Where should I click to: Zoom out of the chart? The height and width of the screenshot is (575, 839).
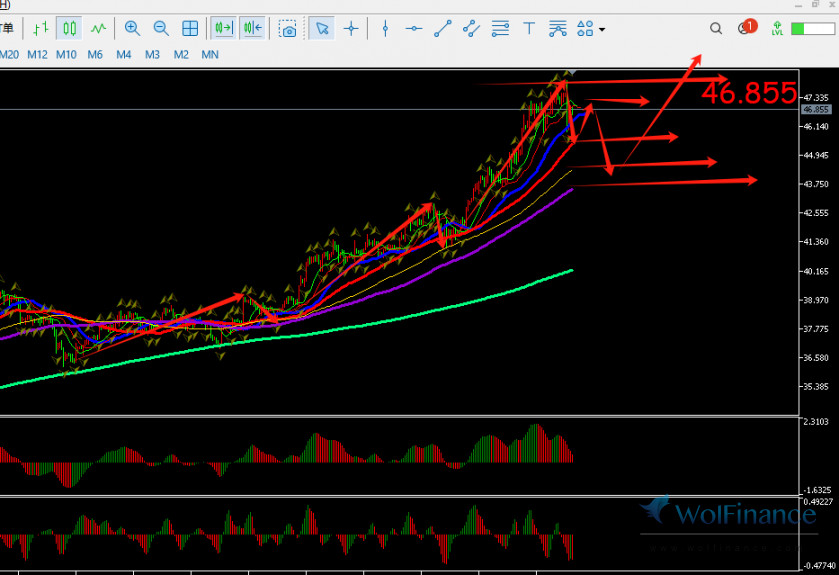click(x=161, y=29)
